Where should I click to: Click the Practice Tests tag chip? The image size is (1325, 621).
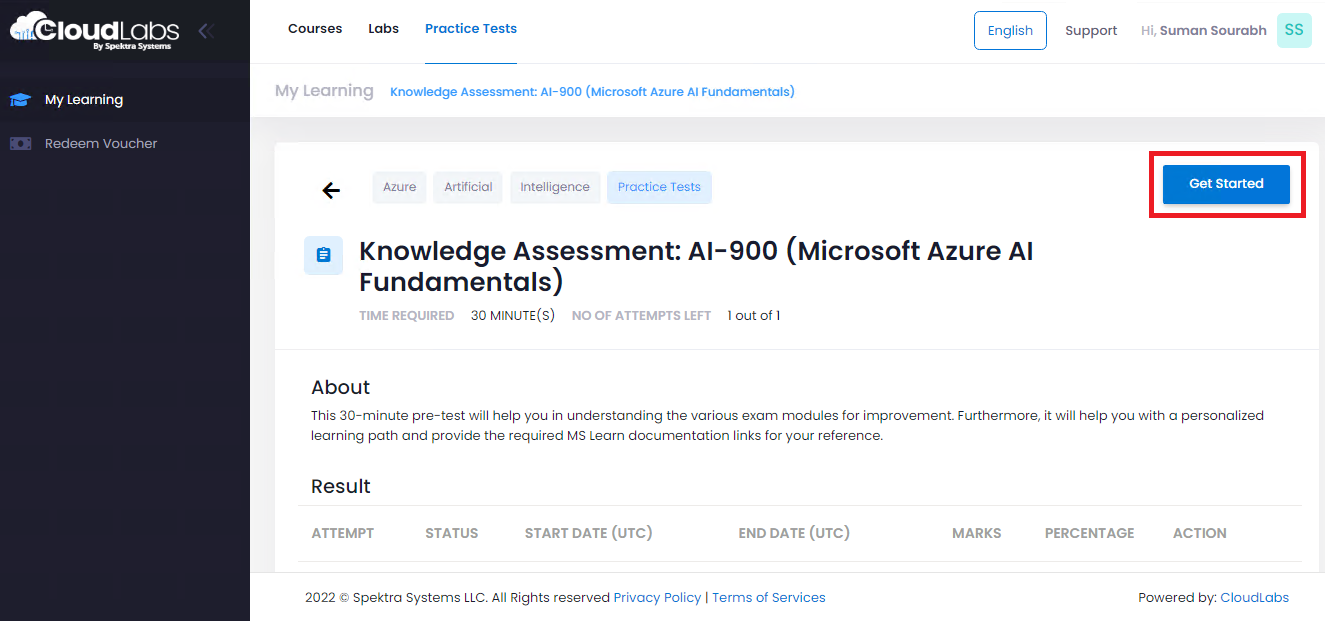[x=659, y=187]
